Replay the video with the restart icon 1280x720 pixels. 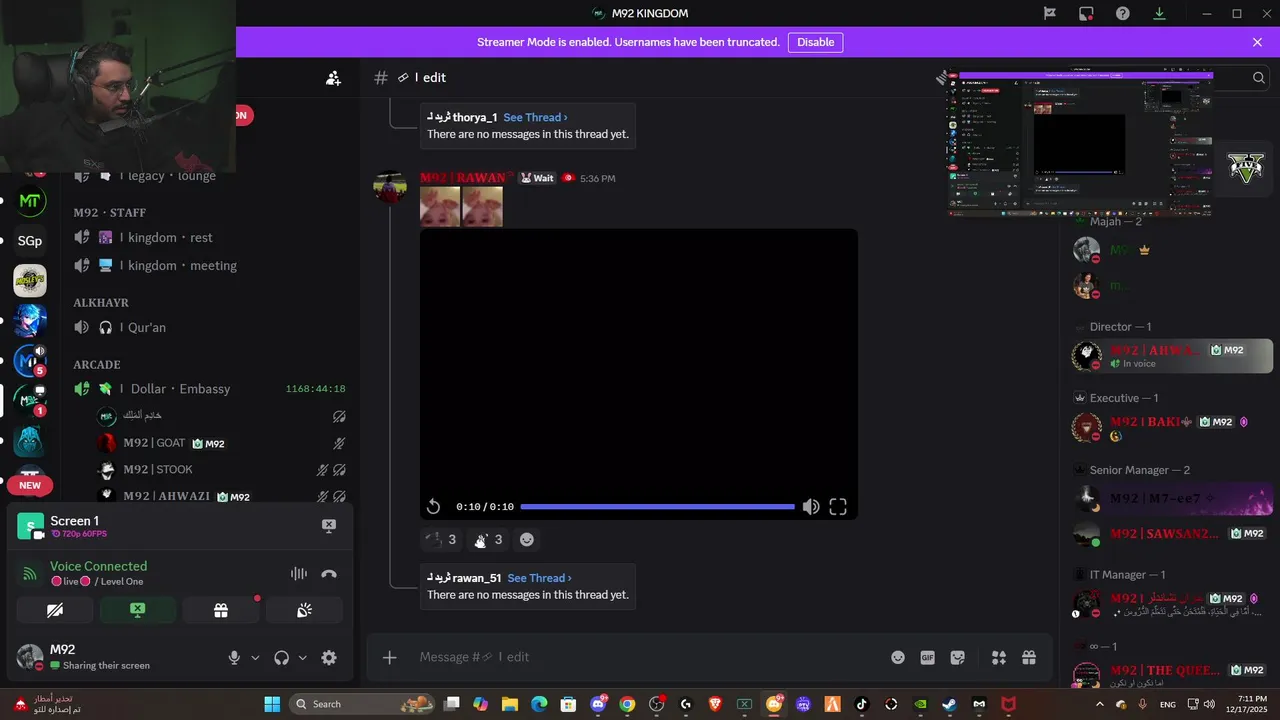pos(433,507)
